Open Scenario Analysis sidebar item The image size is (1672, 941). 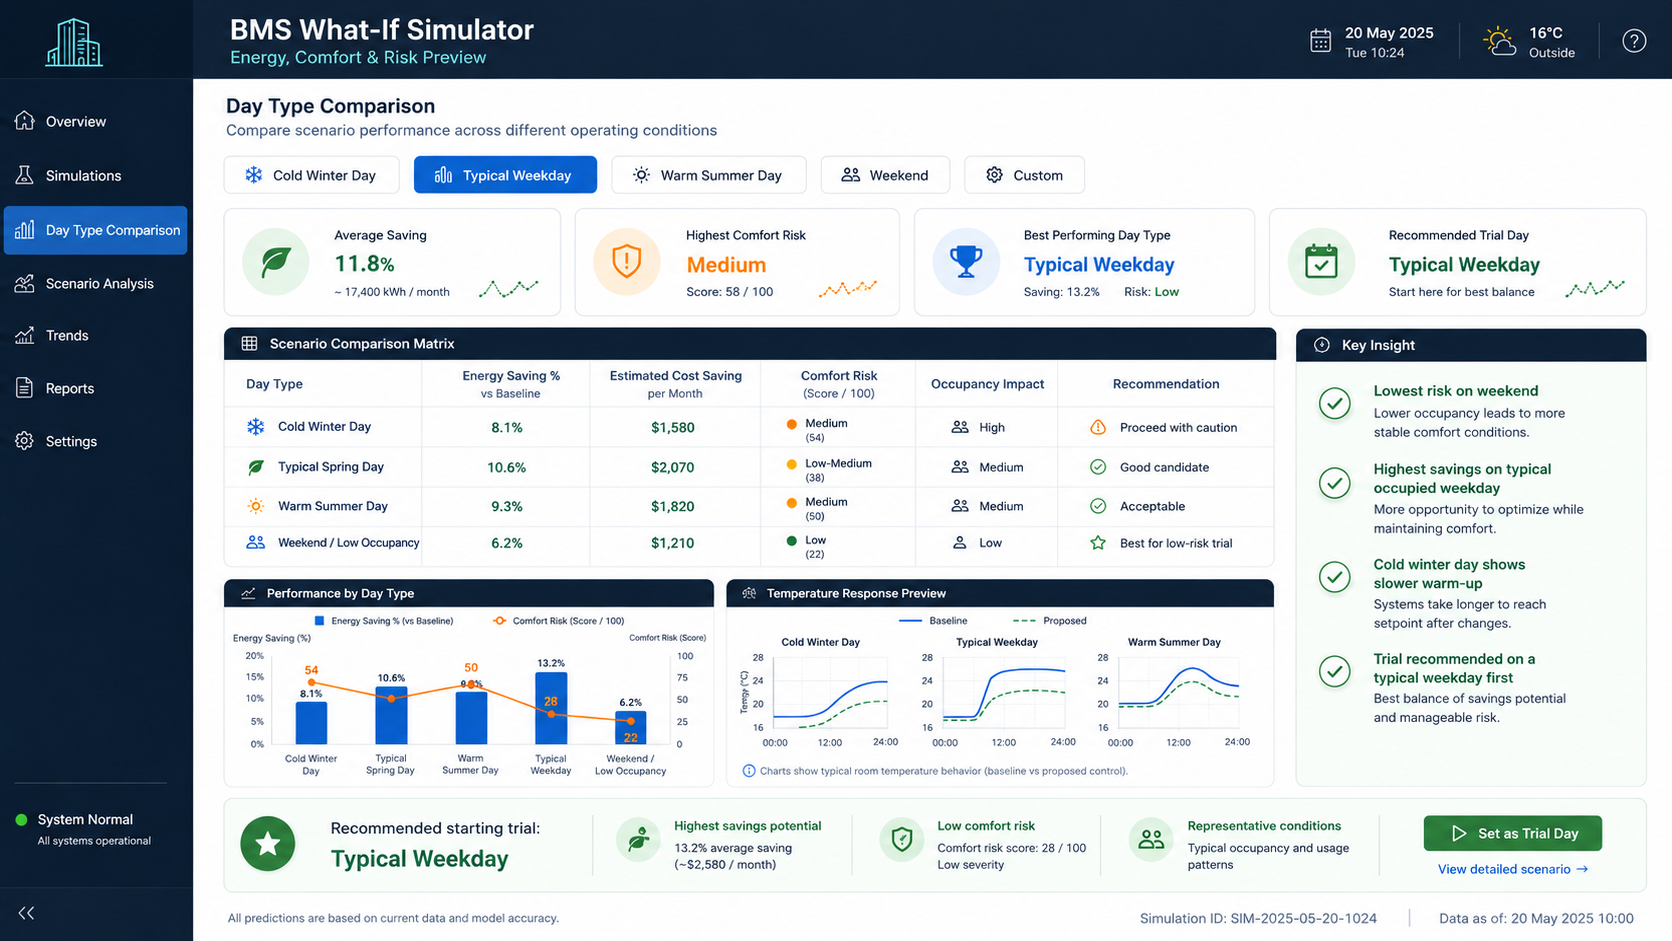pos(96,283)
